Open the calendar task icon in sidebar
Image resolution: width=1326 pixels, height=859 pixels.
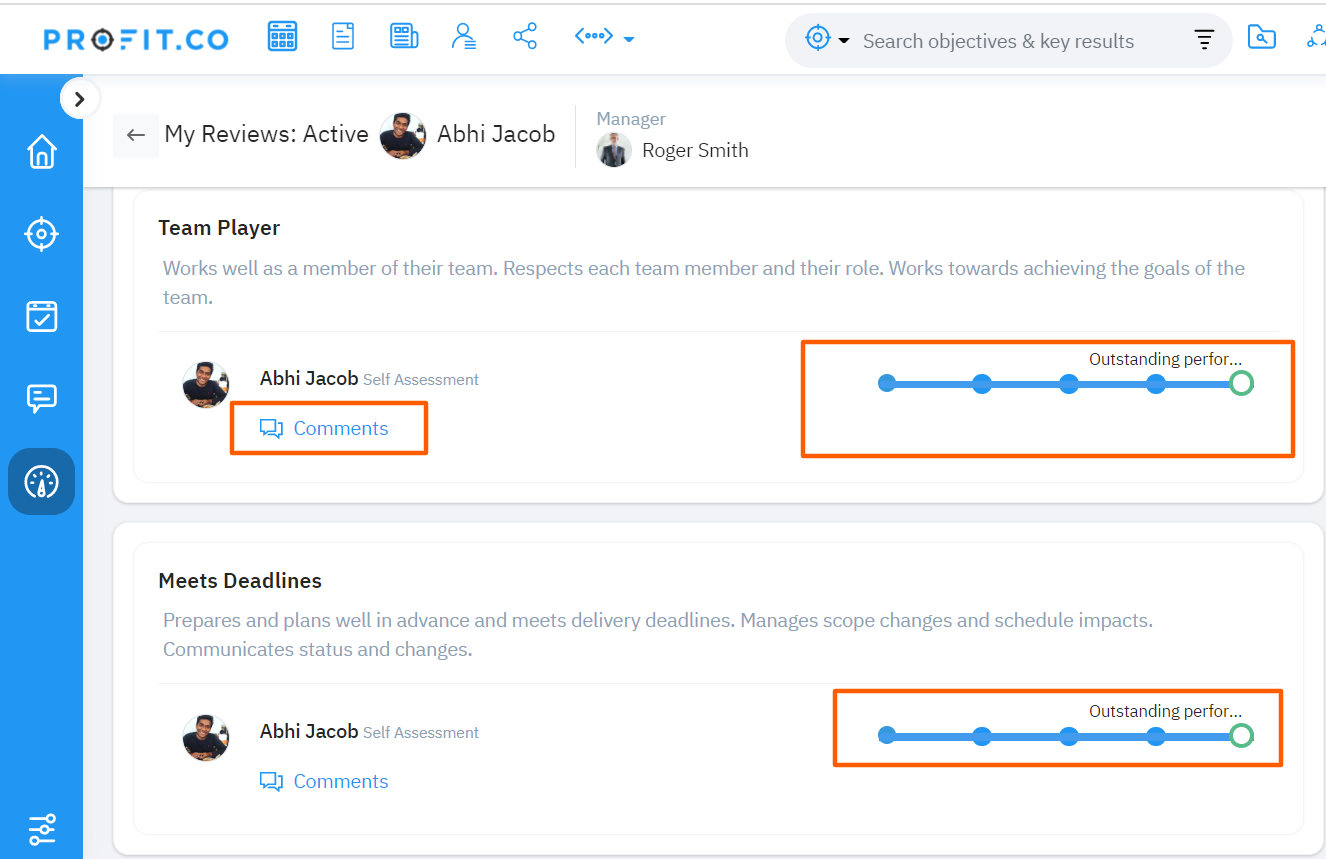point(42,316)
